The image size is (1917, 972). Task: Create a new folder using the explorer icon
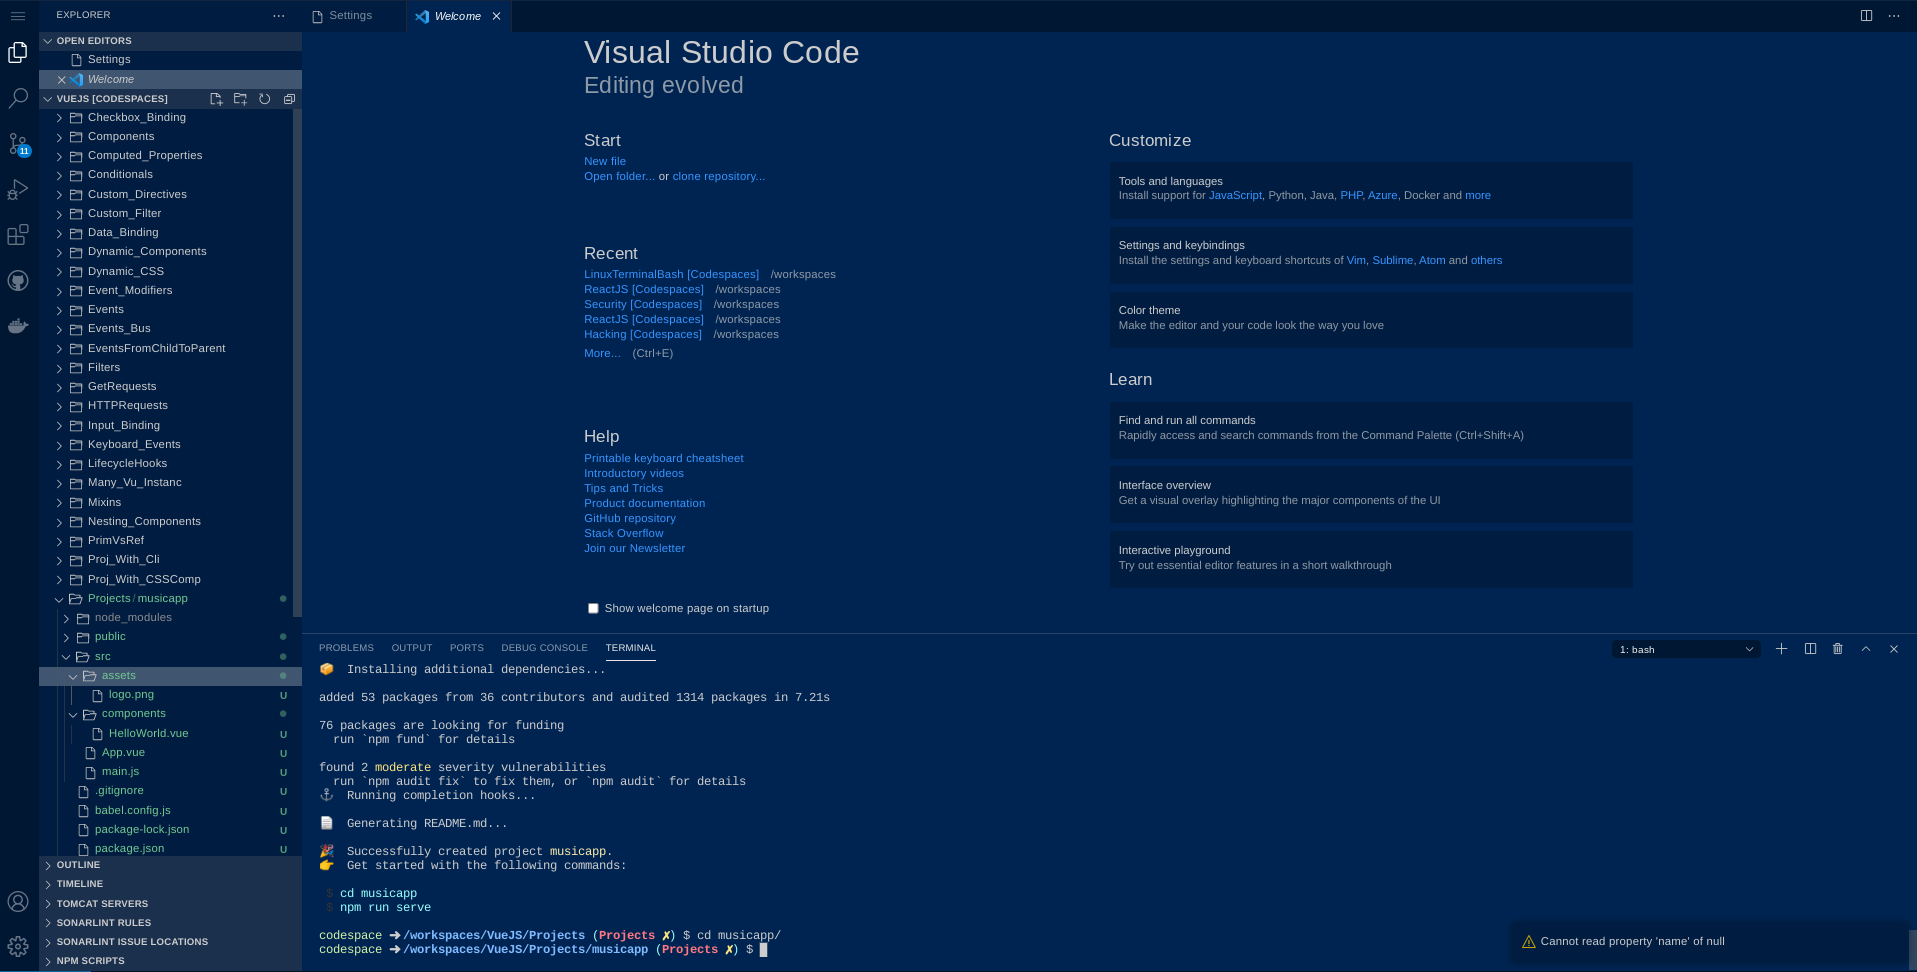tap(240, 99)
